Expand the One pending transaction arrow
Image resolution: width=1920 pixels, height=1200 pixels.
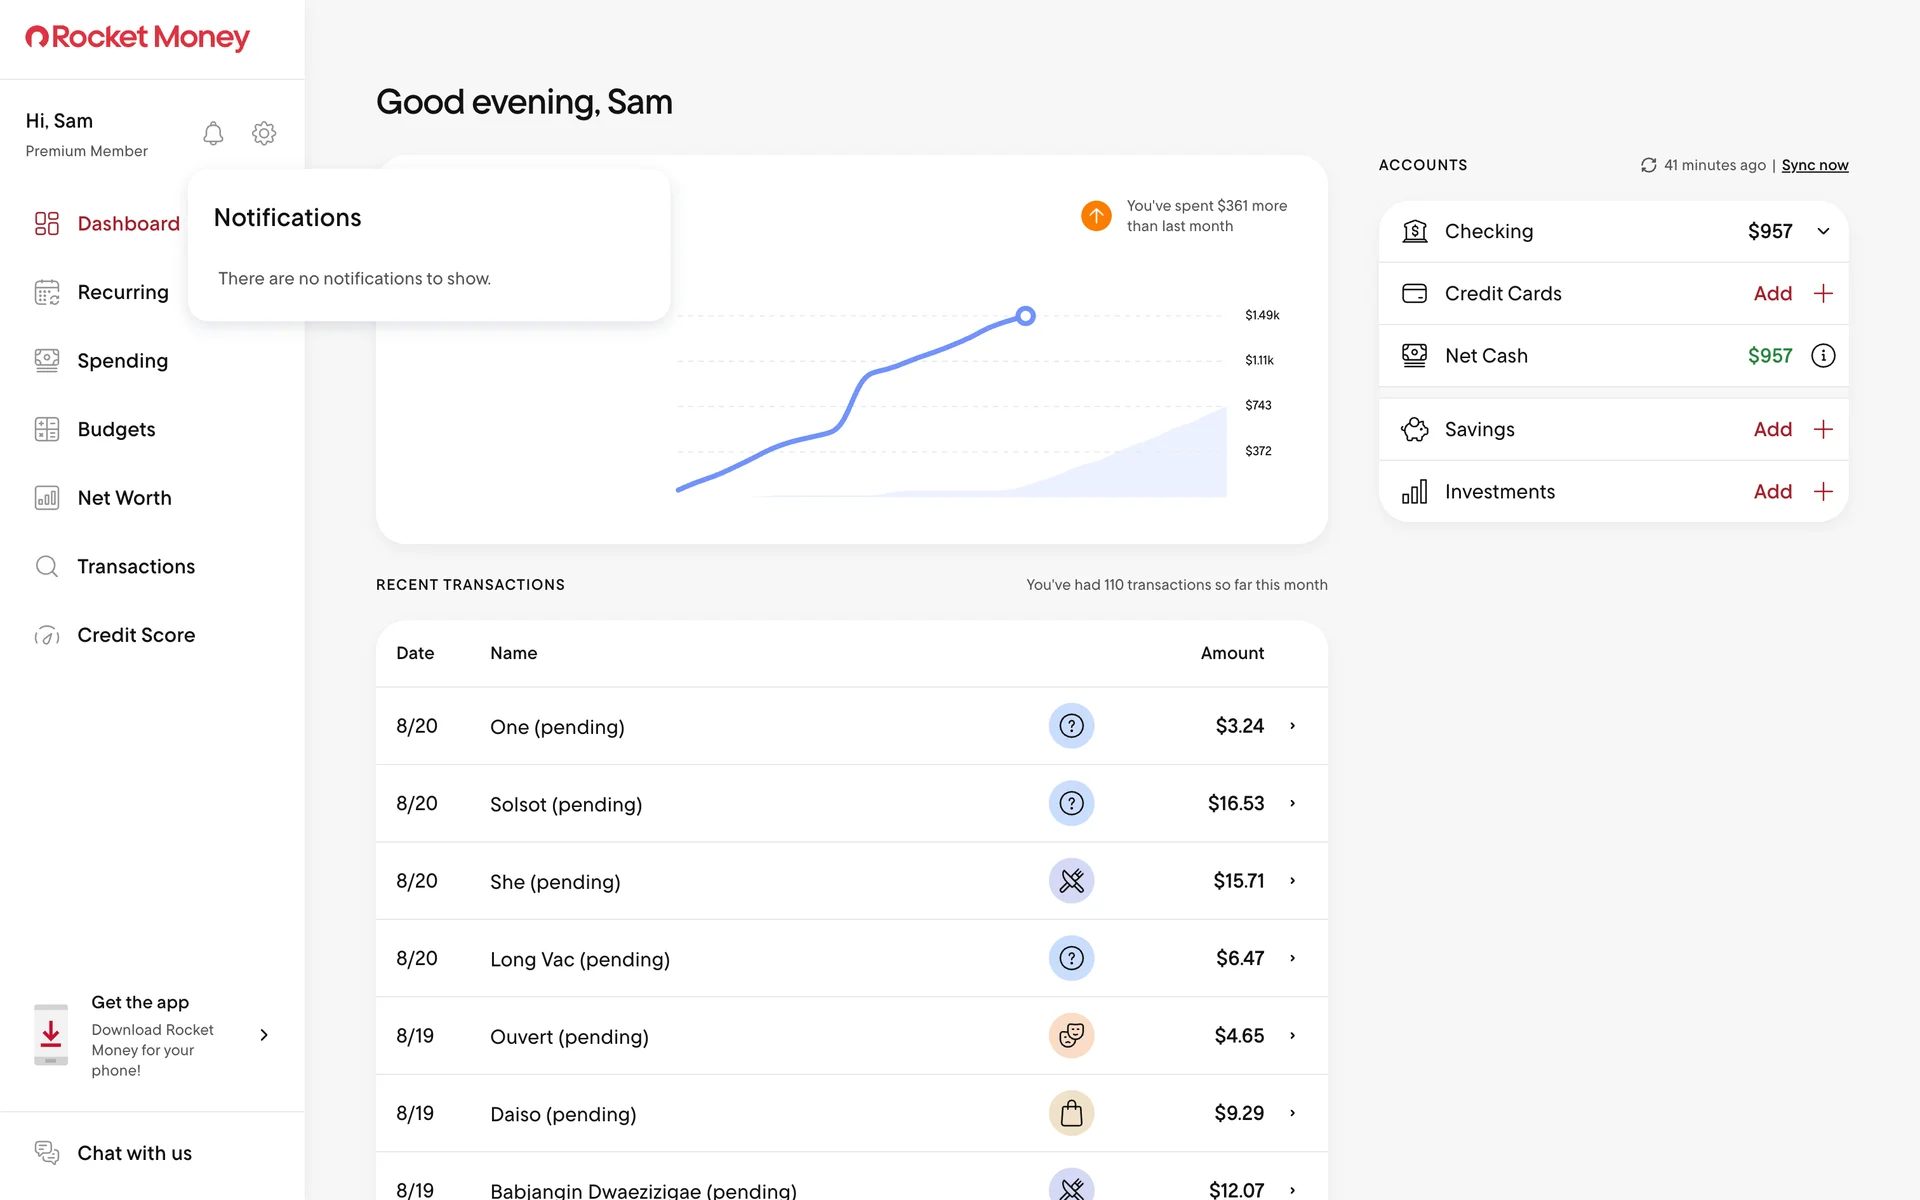(x=1292, y=726)
